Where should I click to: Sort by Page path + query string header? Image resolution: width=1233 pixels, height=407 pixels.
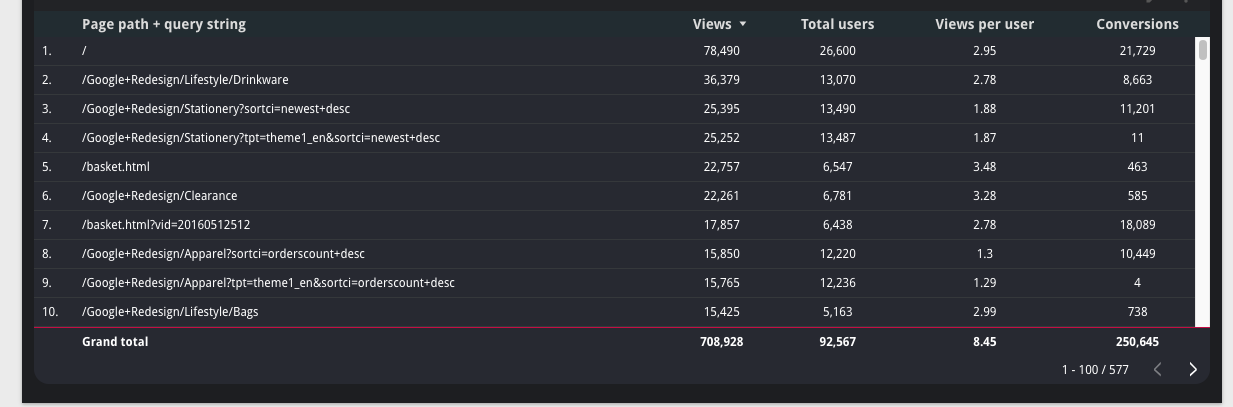[164, 24]
